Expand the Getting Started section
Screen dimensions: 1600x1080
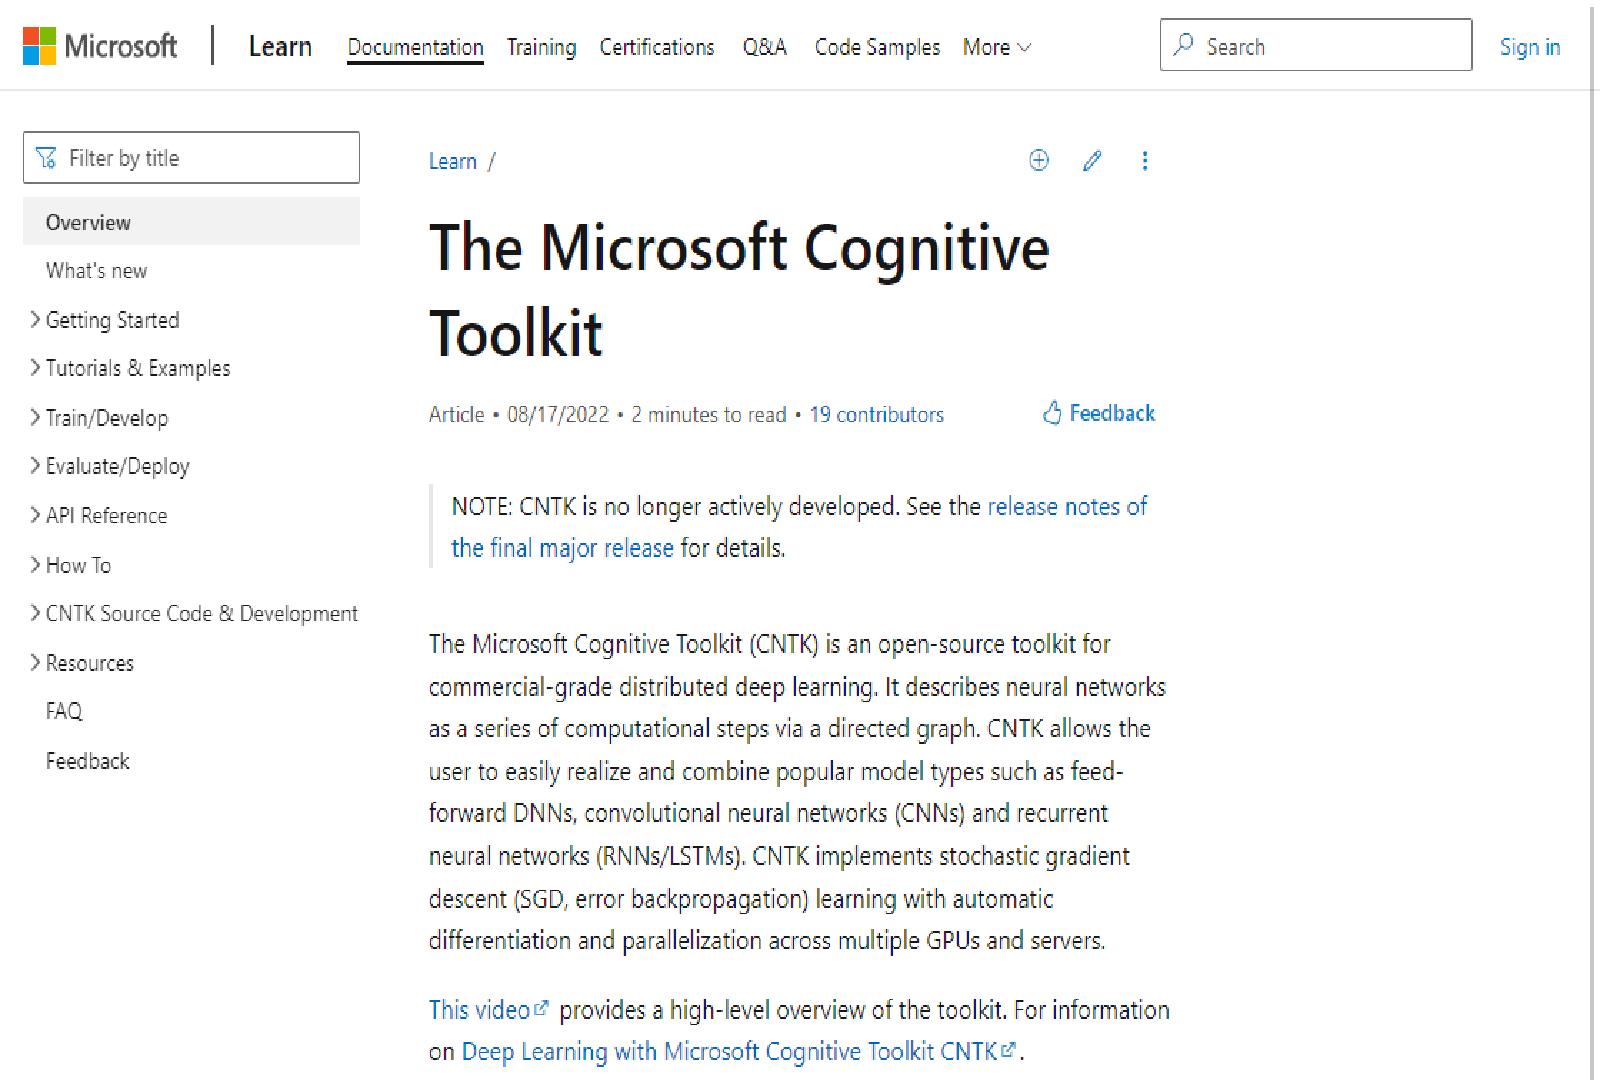click(35, 320)
